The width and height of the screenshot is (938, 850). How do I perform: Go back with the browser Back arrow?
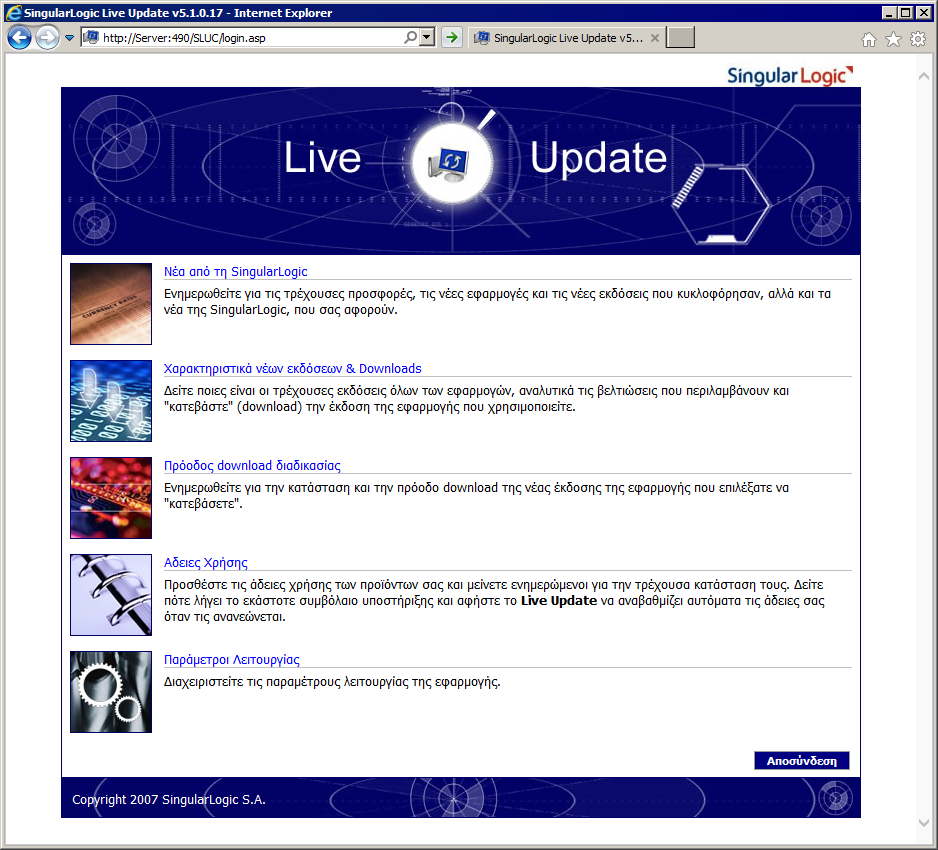(x=19, y=38)
